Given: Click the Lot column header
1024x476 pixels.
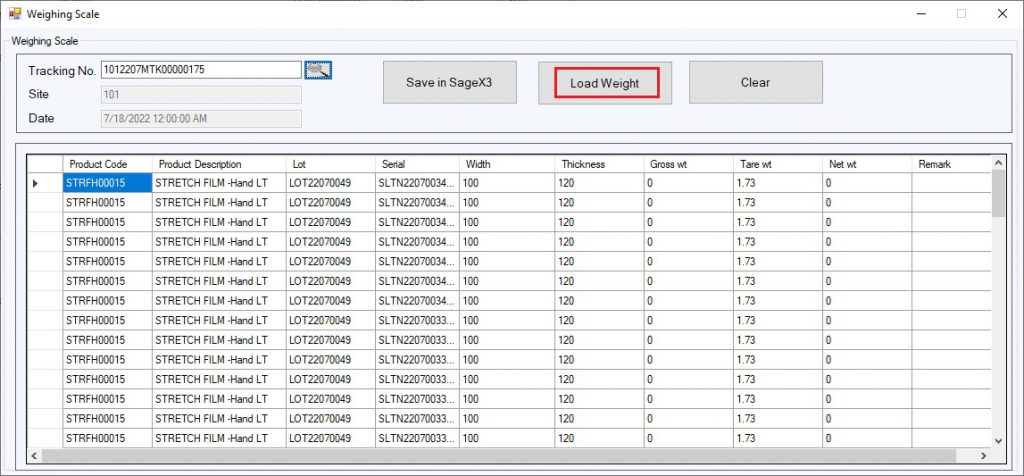Looking at the screenshot, I should coord(330,164).
